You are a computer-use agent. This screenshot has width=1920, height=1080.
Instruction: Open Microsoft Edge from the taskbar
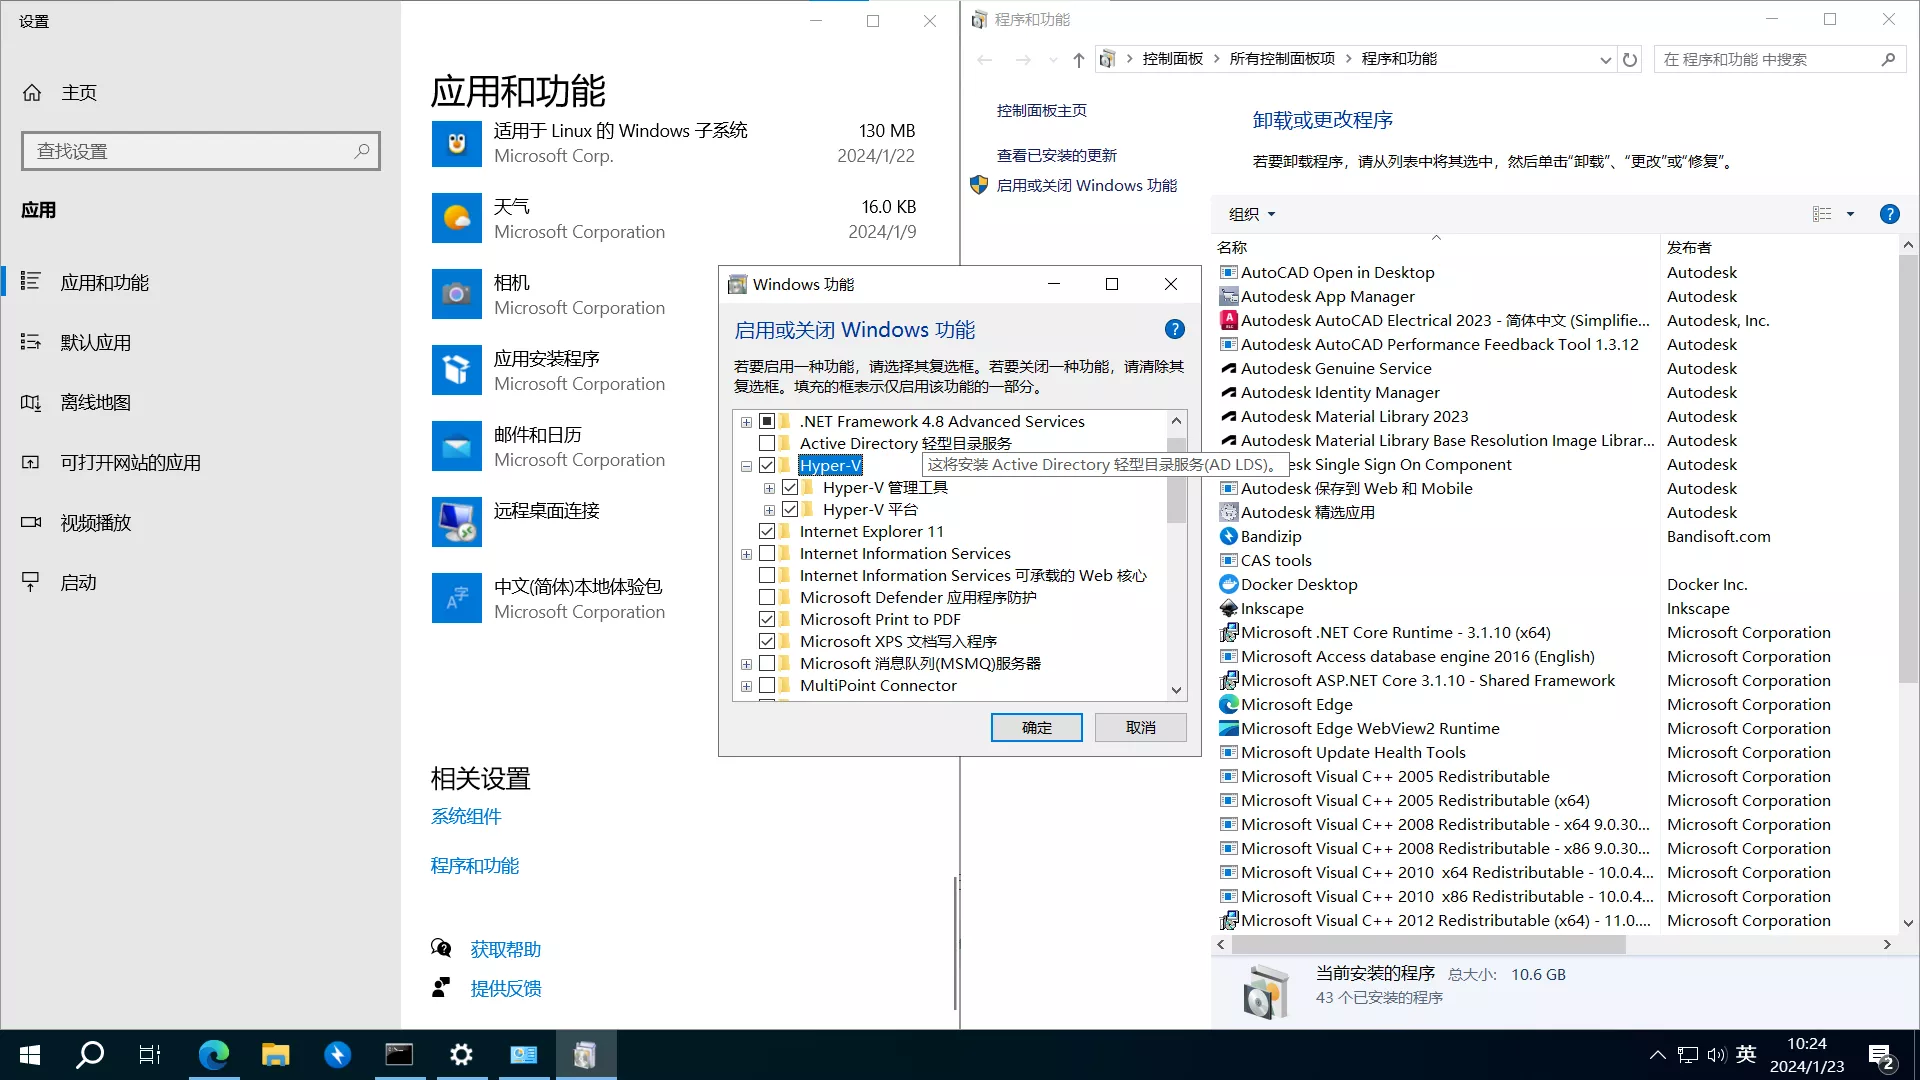213,1054
